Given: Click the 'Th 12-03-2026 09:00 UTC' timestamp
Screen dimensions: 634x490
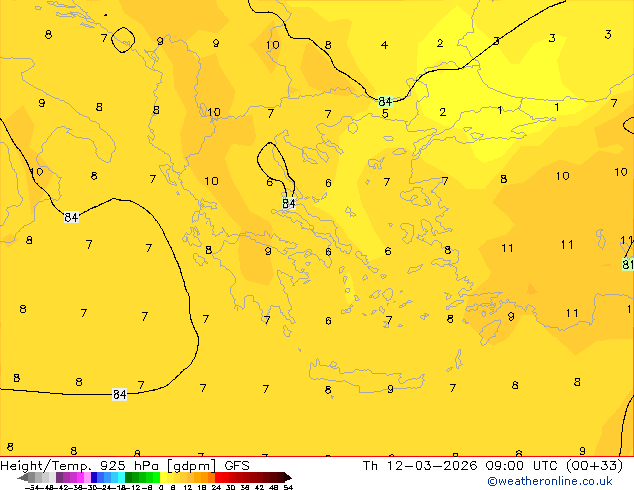Looking at the screenshot, I should point(462,465).
